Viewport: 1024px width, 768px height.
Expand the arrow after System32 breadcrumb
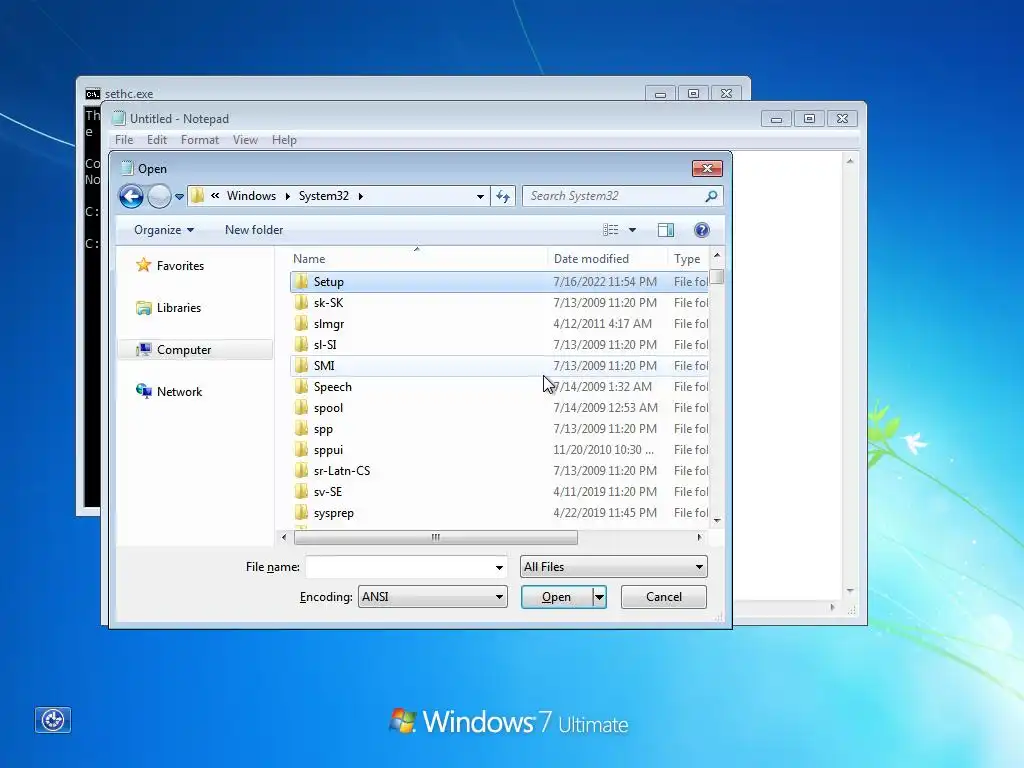tap(360, 197)
